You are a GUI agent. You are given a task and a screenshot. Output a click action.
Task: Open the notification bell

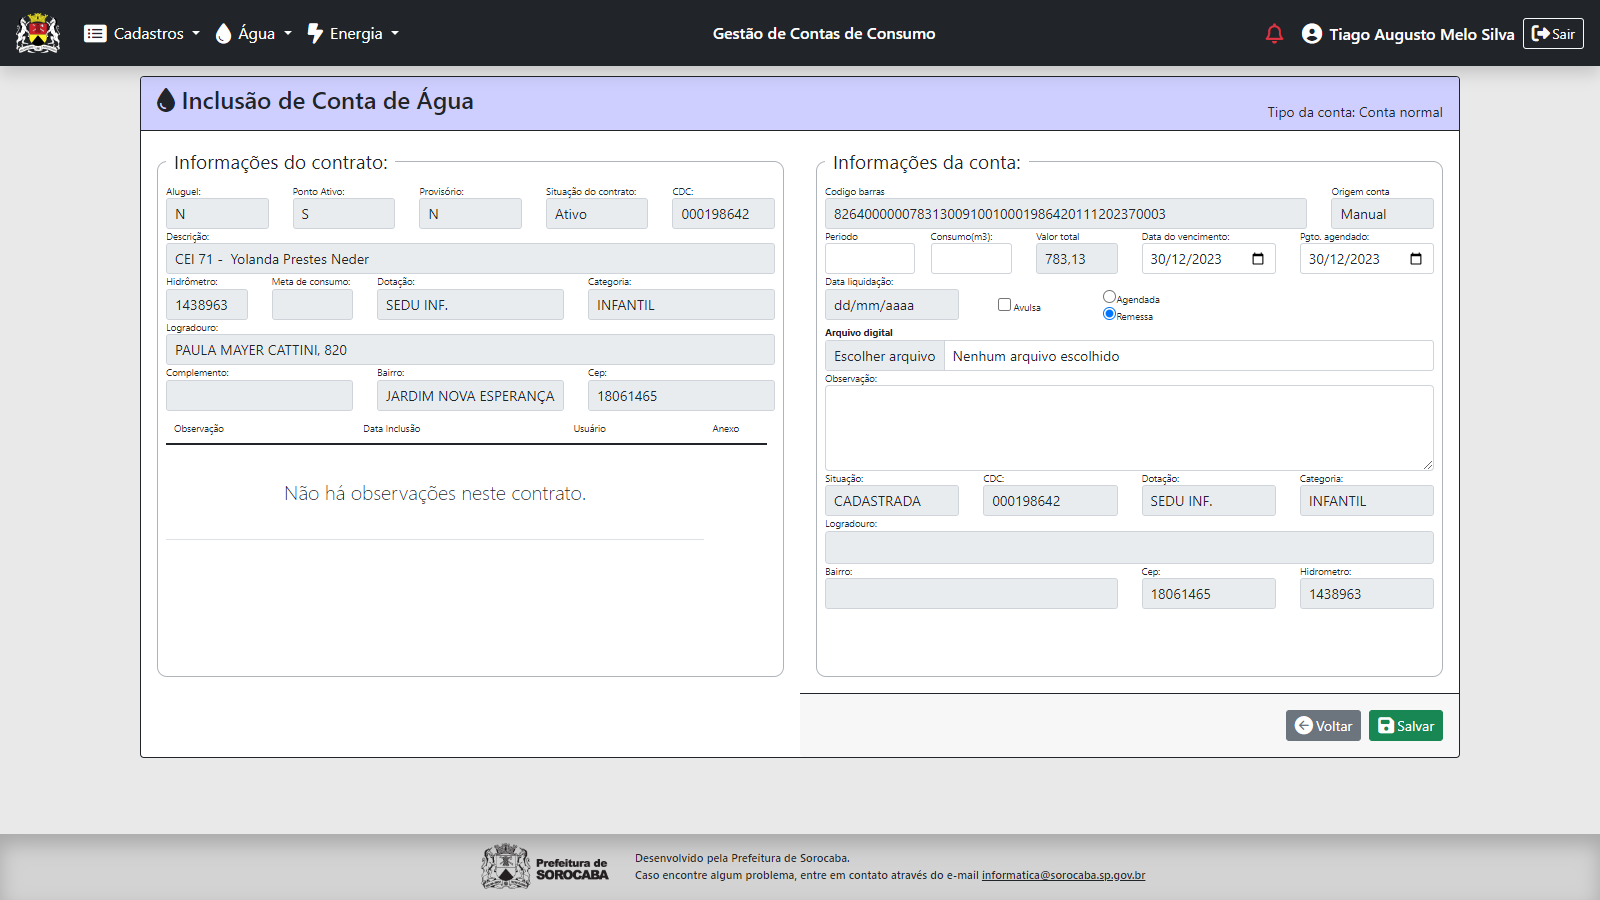click(1274, 34)
